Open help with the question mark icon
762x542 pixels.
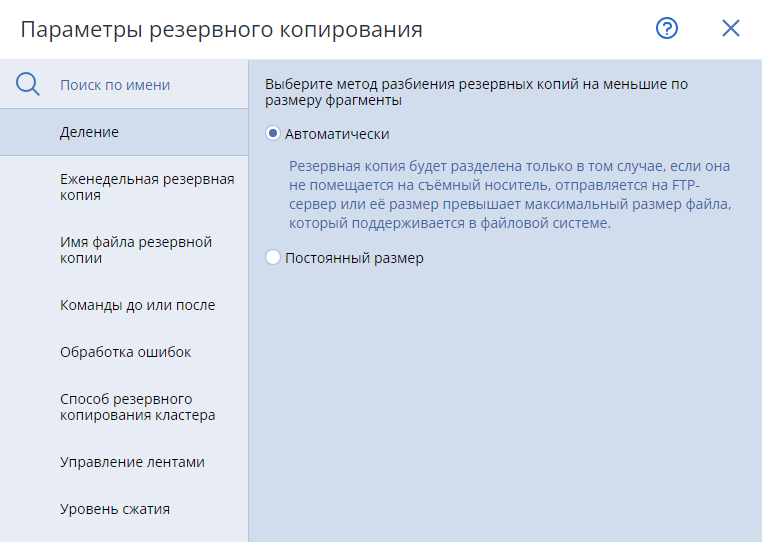(x=667, y=29)
